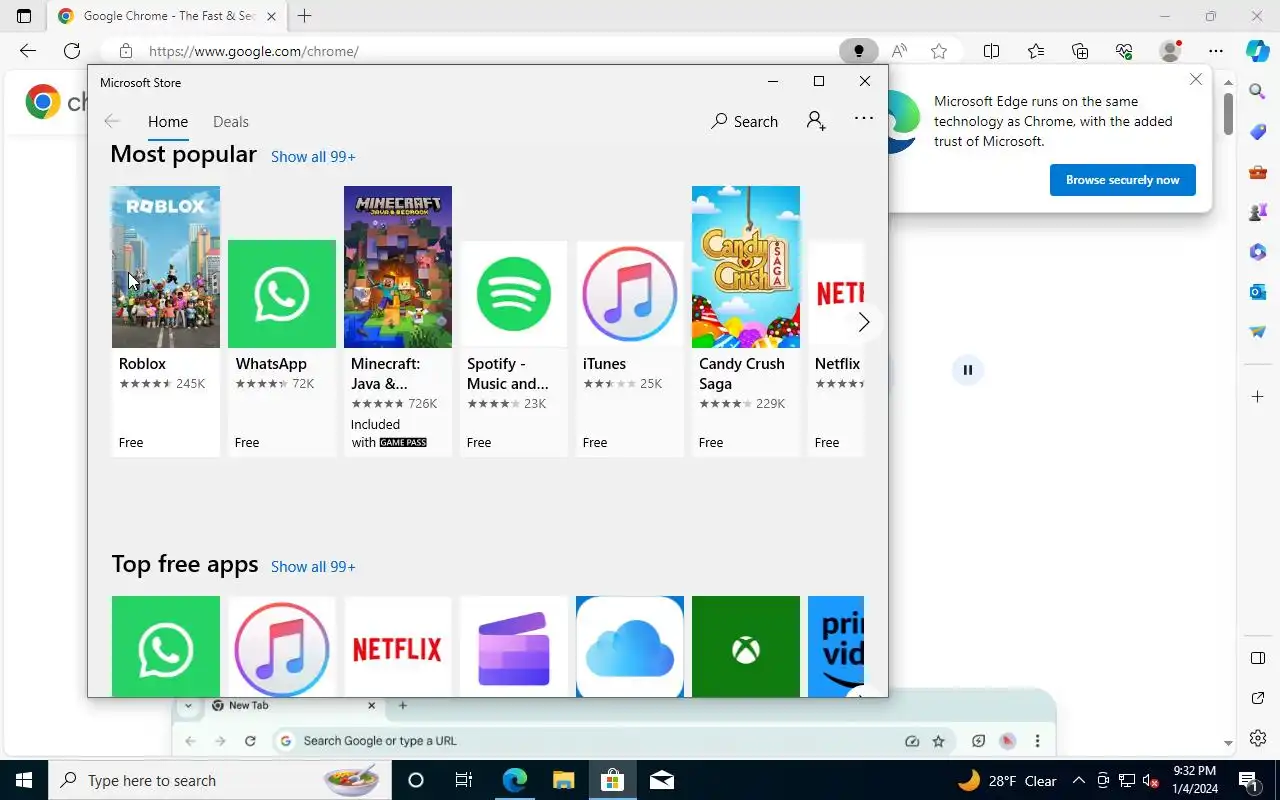This screenshot has height=800, width=1280.
Task: Open the Edge profile avatar
Action: pyautogui.click(x=1170, y=51)
